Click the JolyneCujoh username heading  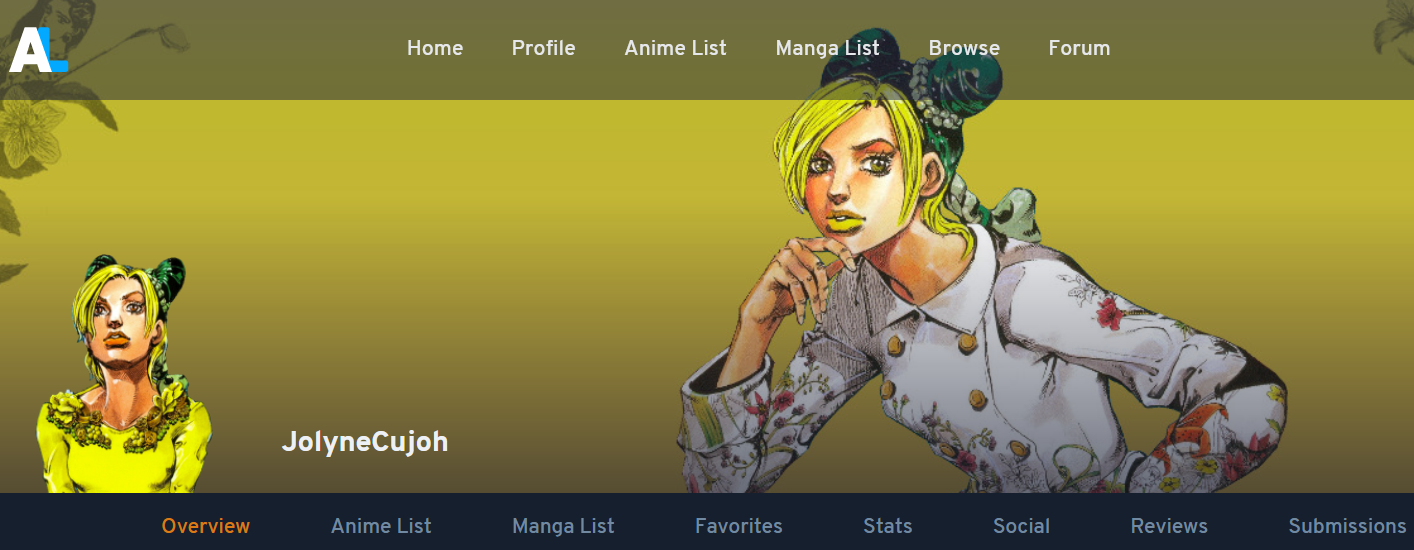365,441
